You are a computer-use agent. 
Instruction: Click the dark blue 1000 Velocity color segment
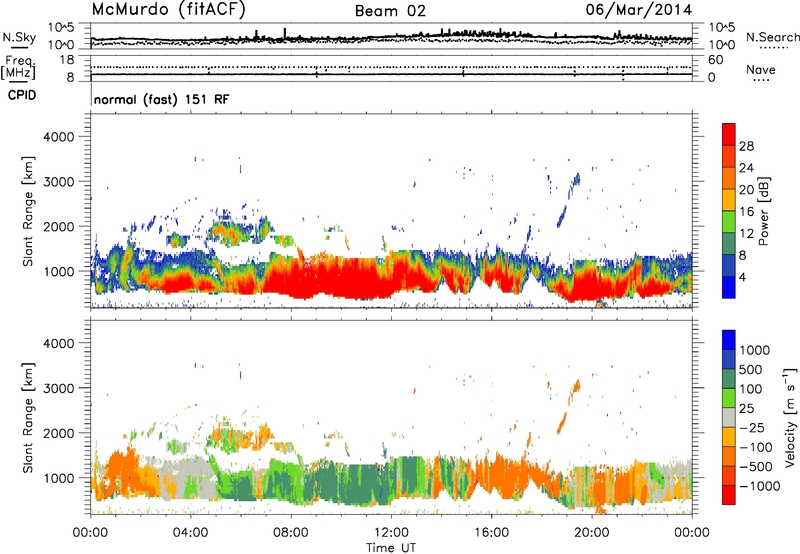729,359
